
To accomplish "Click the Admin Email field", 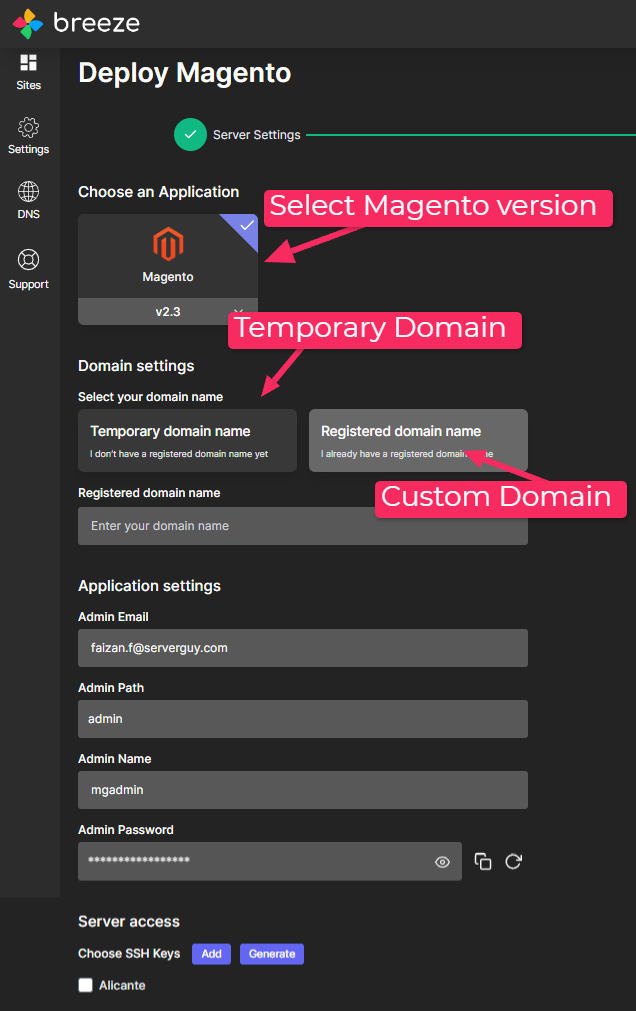I will click(303, 648).
